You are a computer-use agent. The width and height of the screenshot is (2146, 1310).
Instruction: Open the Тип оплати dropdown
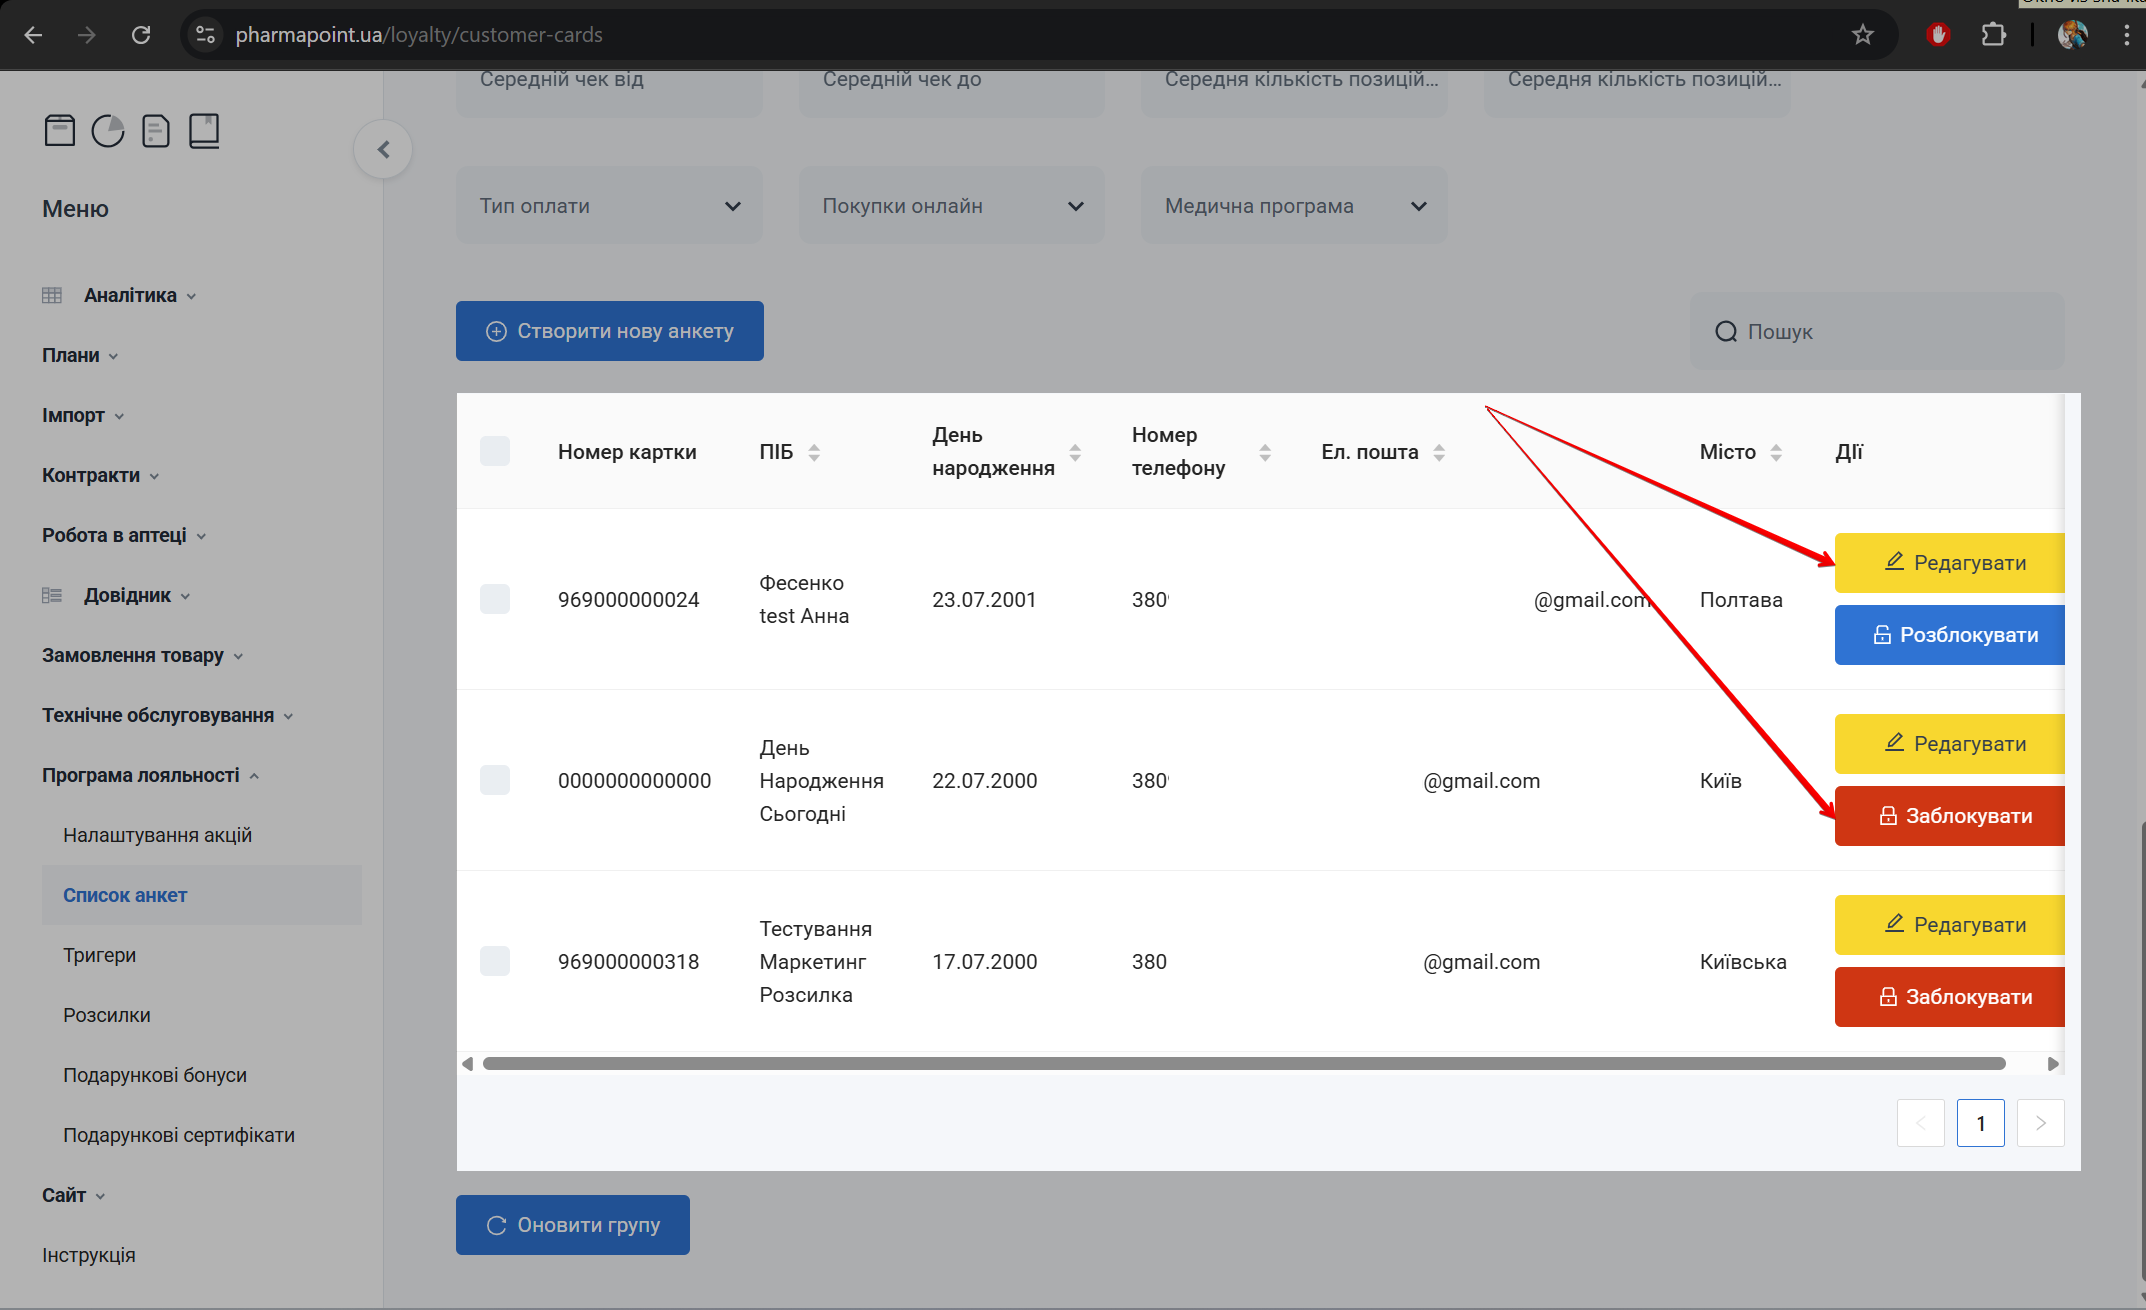[x=609, y=206]
